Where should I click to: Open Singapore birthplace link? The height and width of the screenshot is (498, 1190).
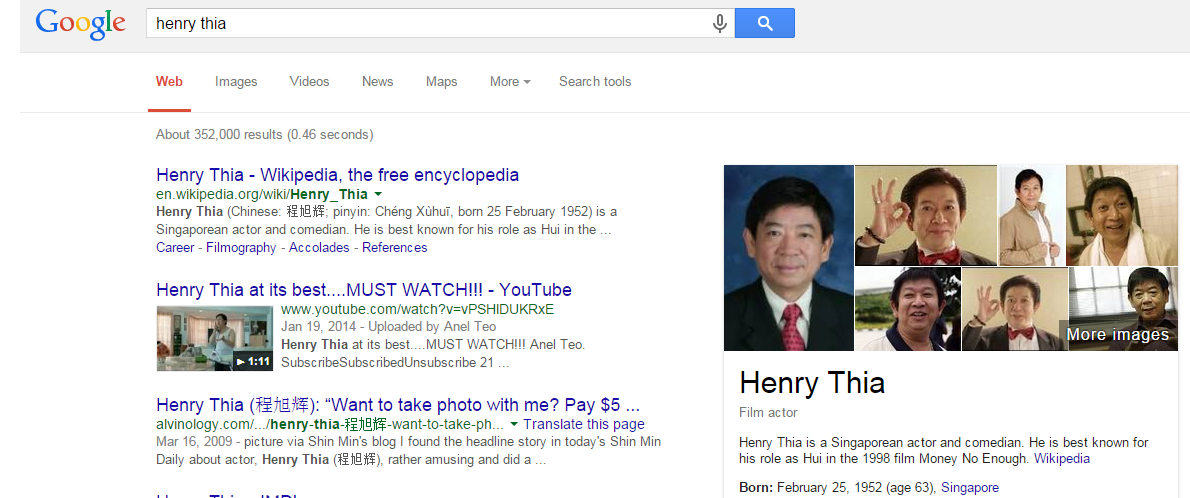[x=970, y=487]
